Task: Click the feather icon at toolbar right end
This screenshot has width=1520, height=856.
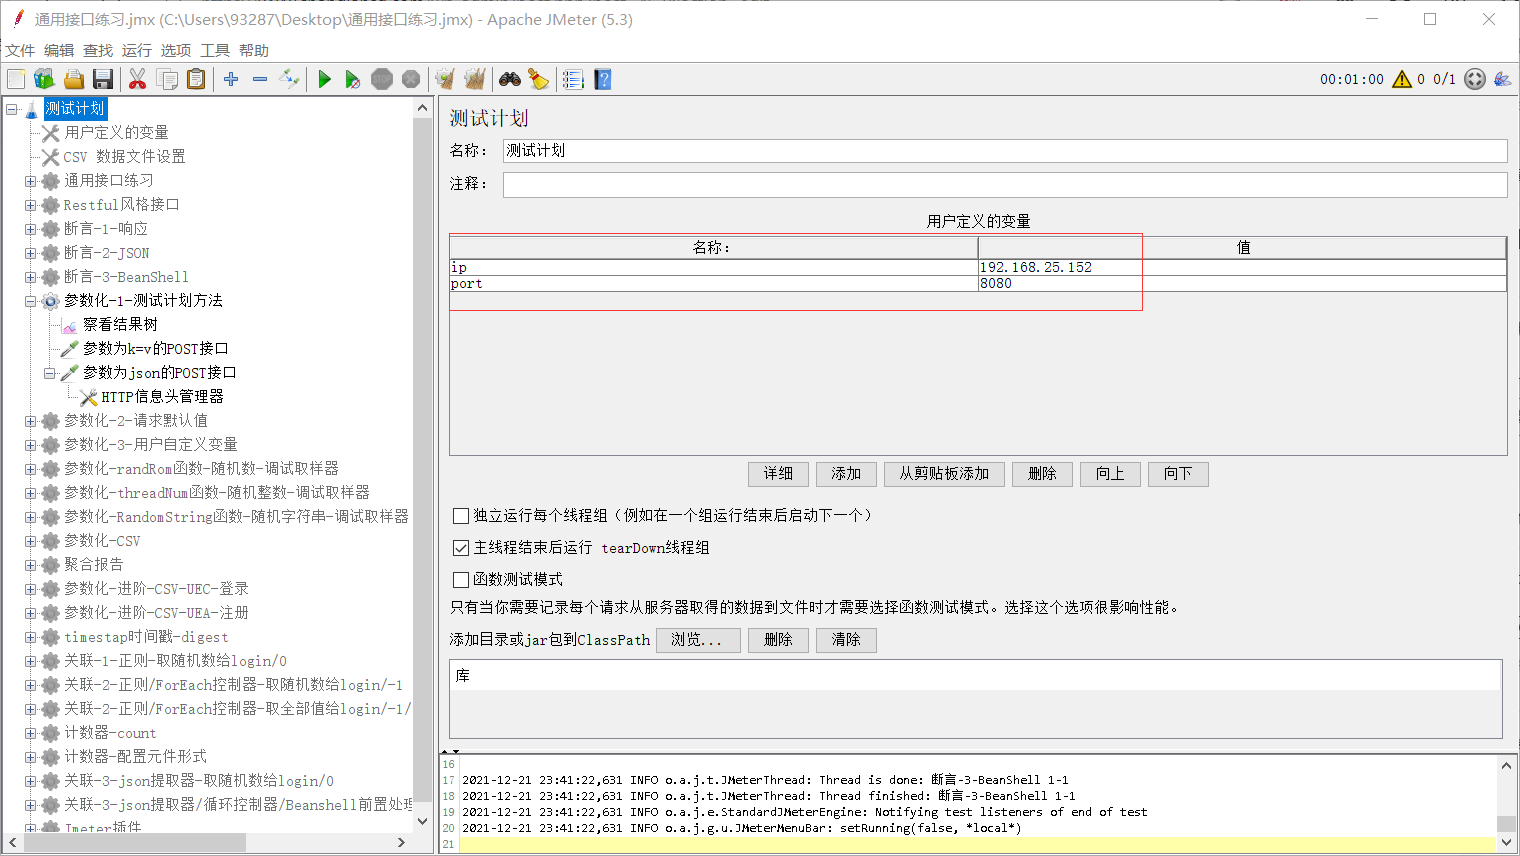Action: pyautogui.click(x=1502, y=79)
